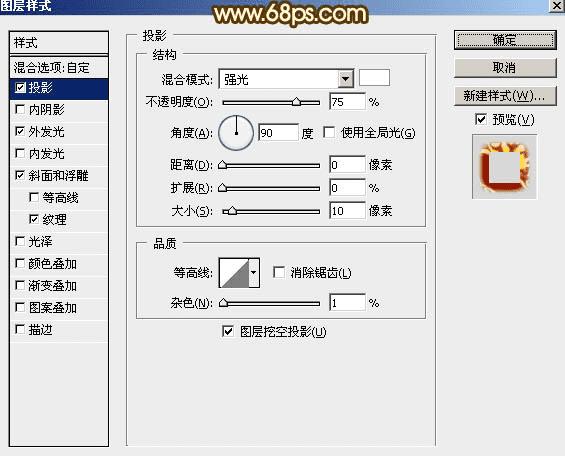Click the 不透明度 opacity slider handle
Image resolution: width=565 pixels, height=456 pixels.
point(296,101)
